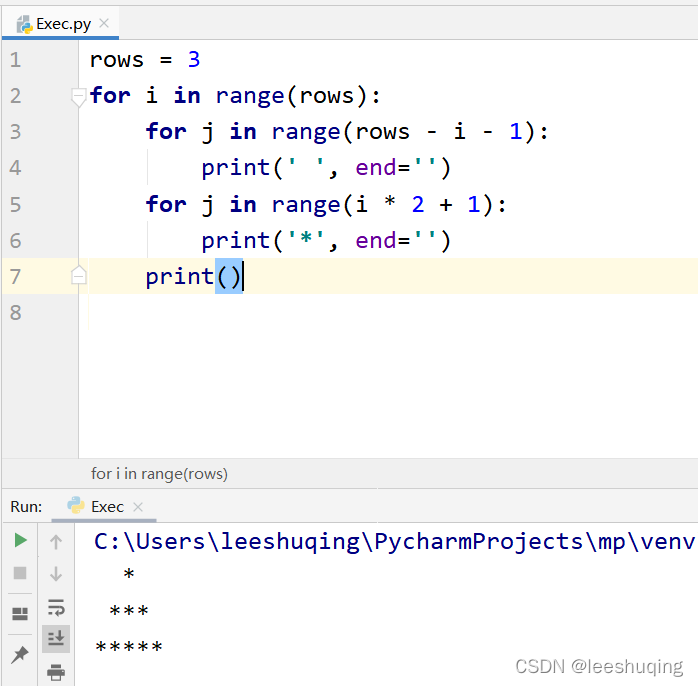Click the single asterisk output row
698x686 pixels.
click(129, 574)
